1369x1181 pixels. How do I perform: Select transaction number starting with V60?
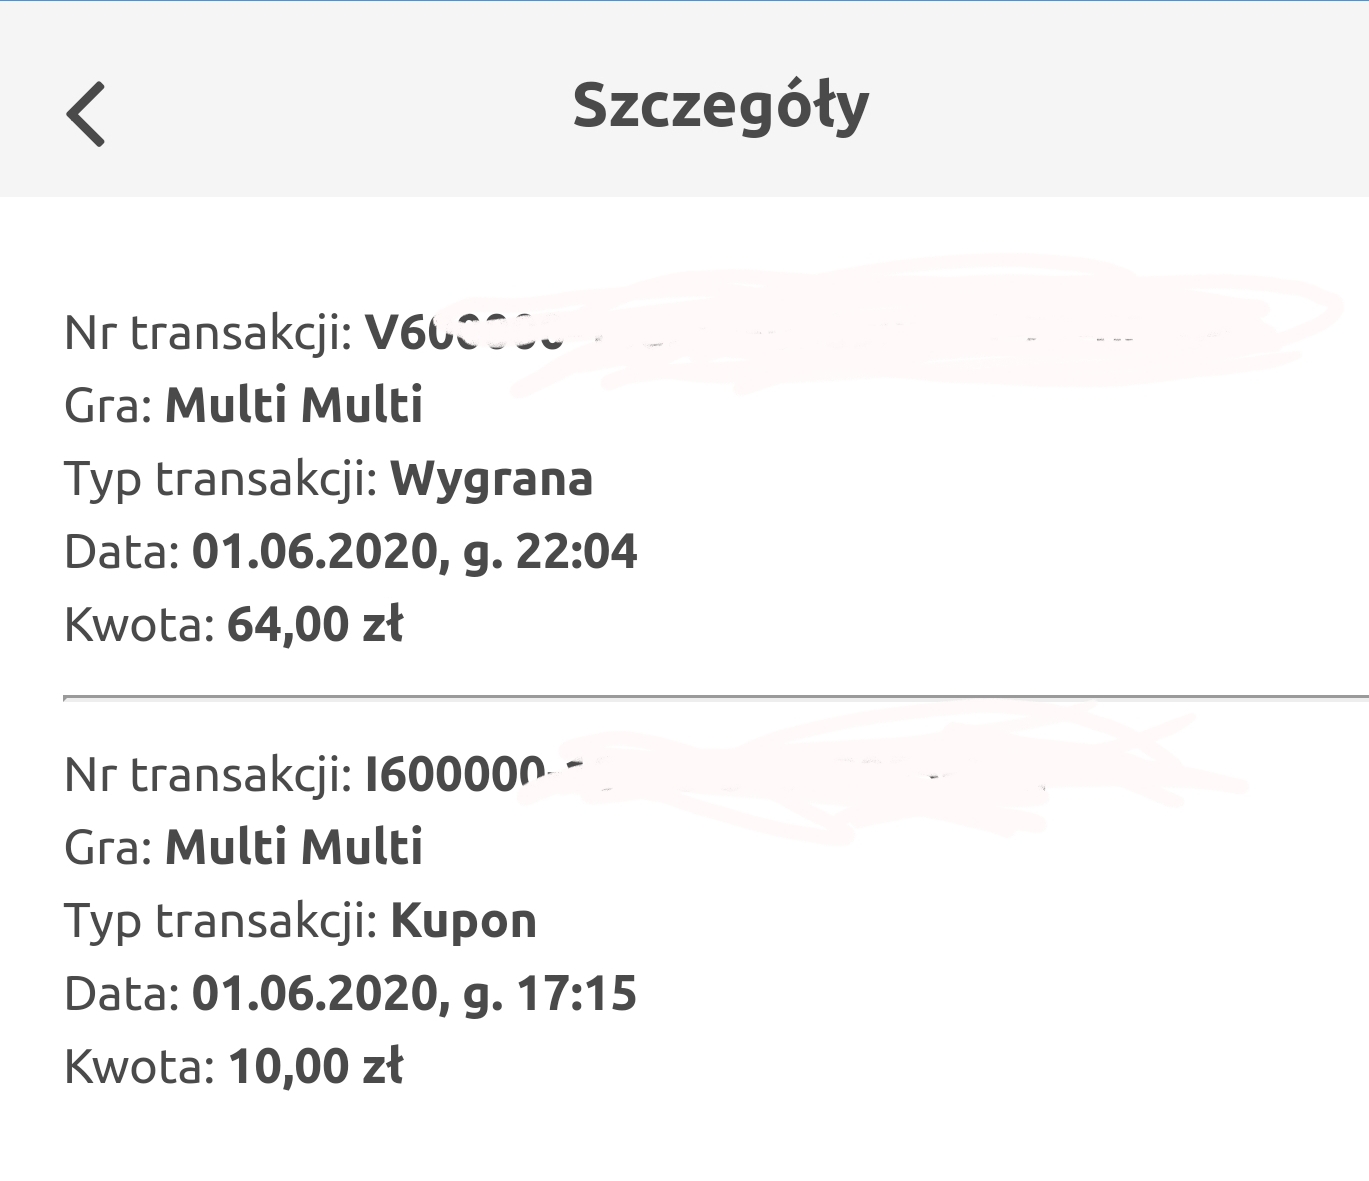coord(464,333)
